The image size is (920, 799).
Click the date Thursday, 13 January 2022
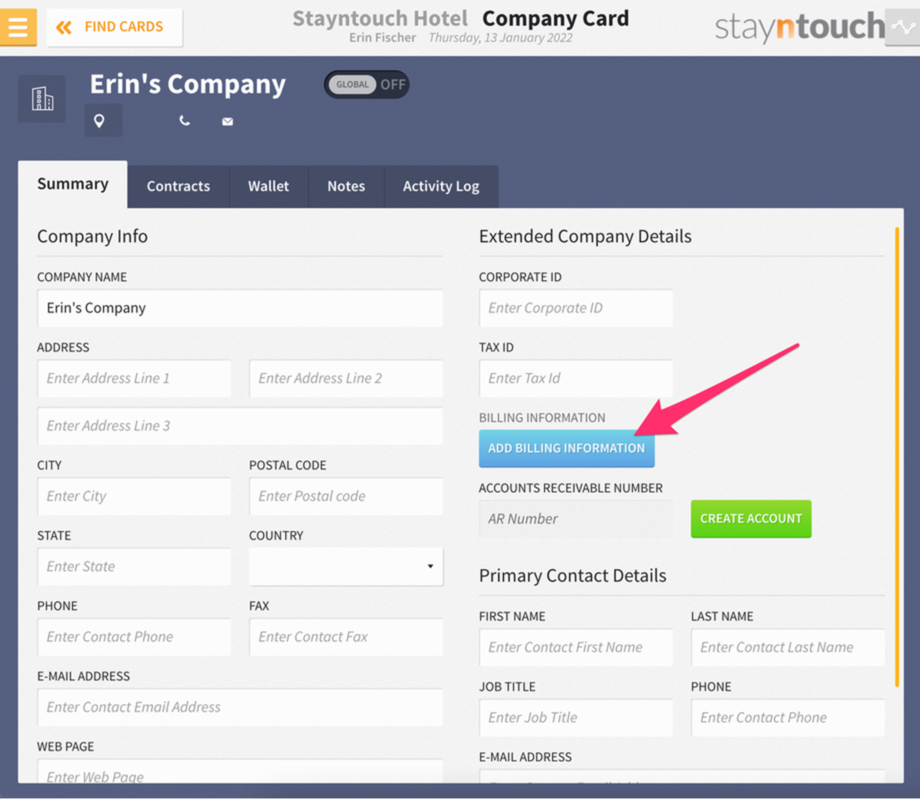pos(500,38)
